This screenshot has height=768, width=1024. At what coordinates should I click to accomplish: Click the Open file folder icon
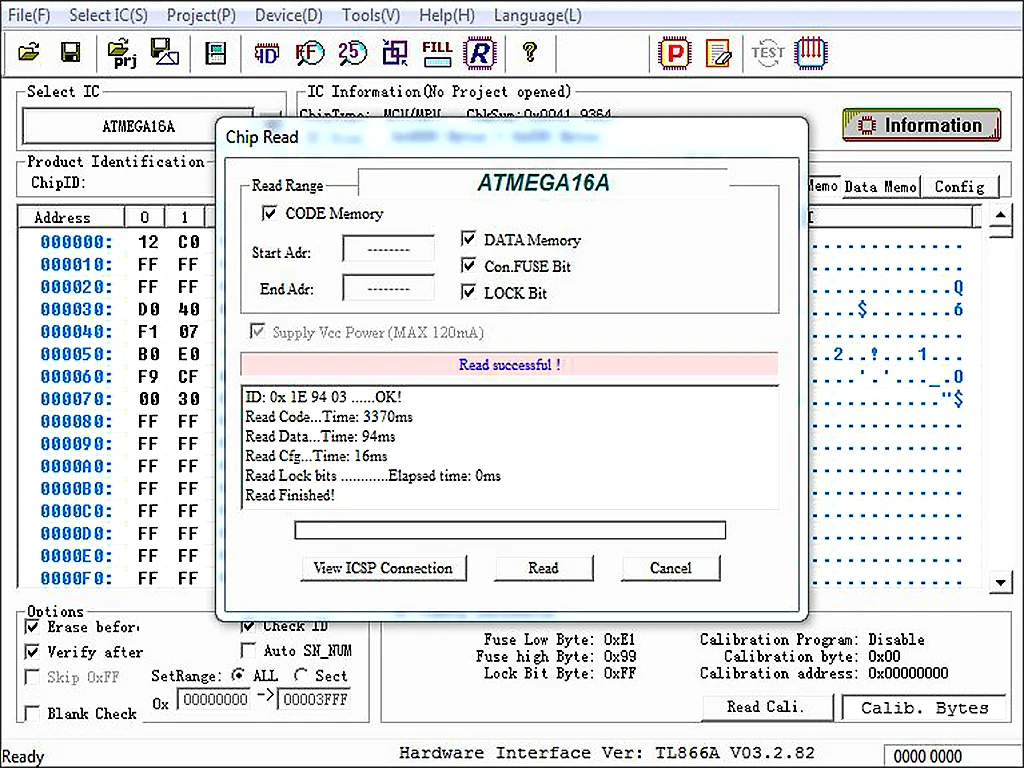coord(29,52)
